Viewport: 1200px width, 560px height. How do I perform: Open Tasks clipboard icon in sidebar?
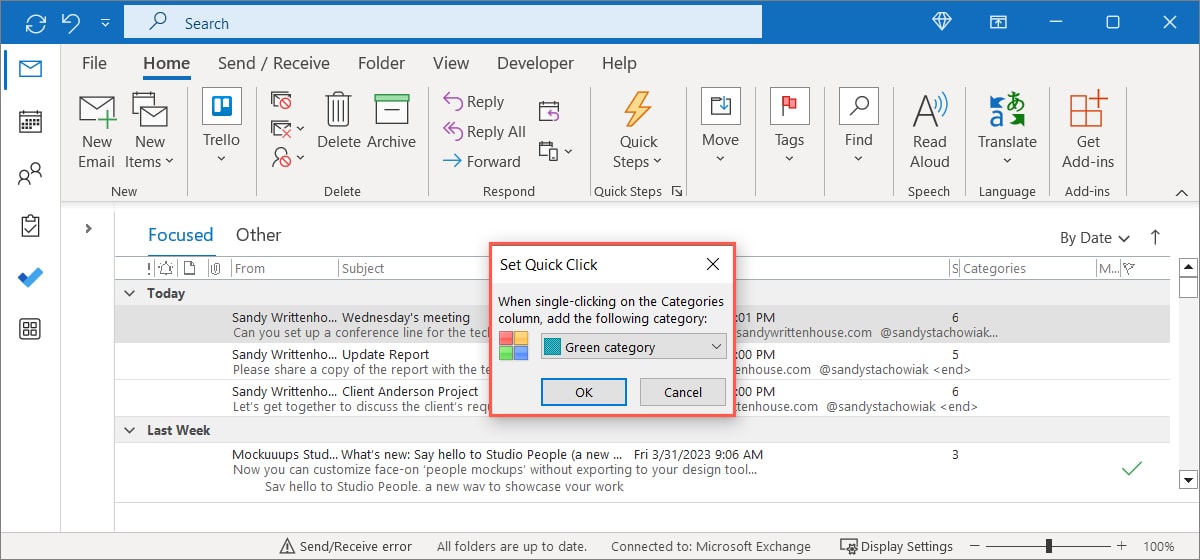coord(30,226)
